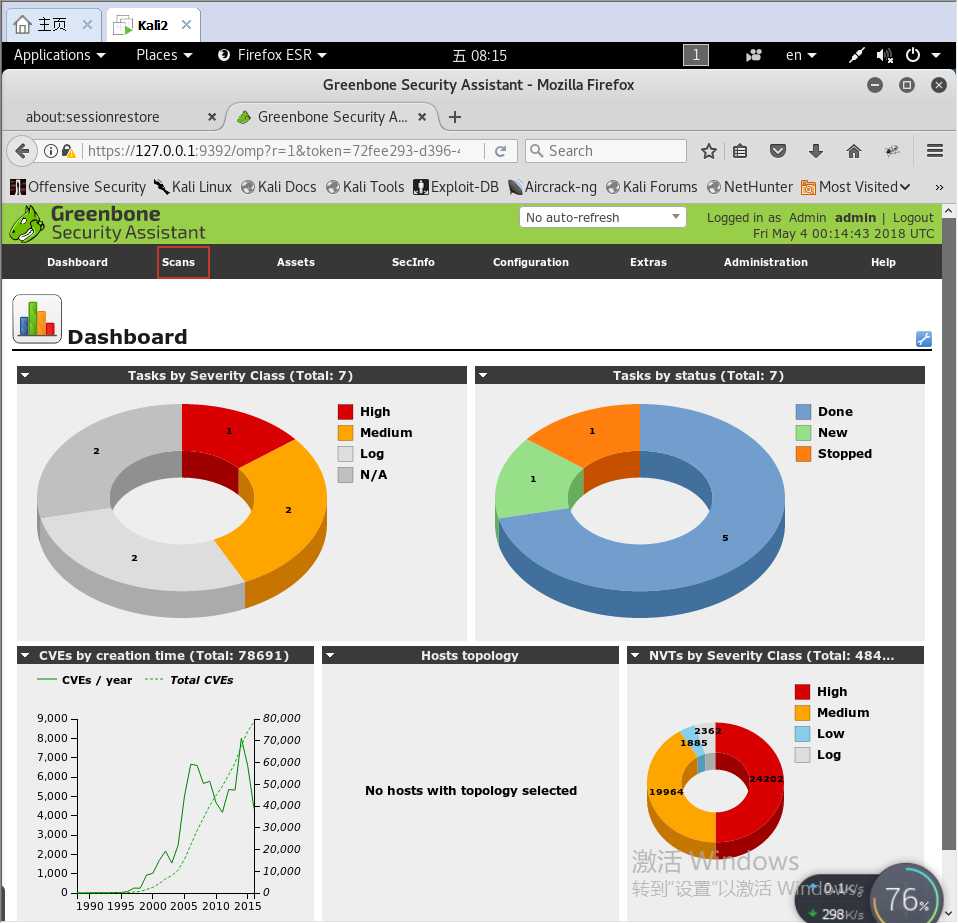Click the screen recording camera icon in top bar
This screenshot has width=958, height=923.
click(x=753, y=56)
